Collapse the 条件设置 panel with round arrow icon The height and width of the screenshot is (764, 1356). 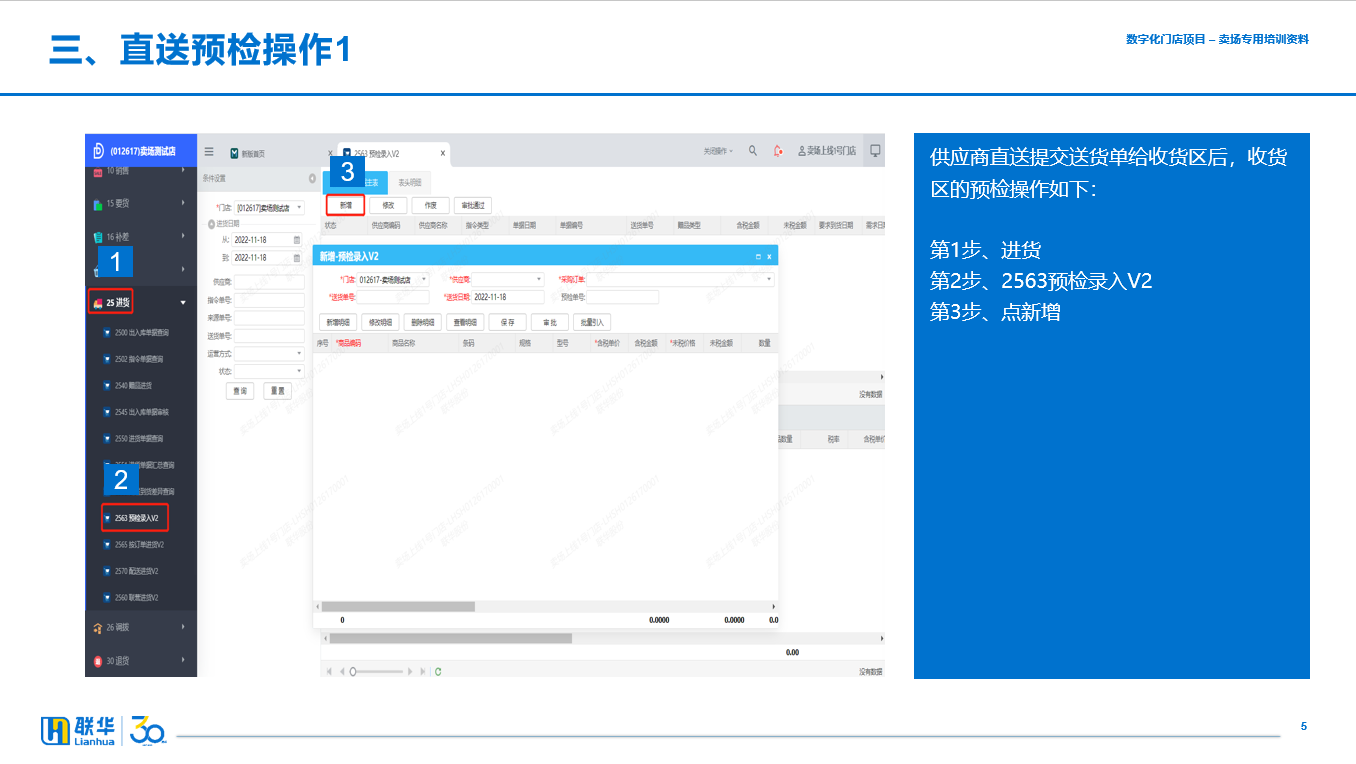(312, 178)
